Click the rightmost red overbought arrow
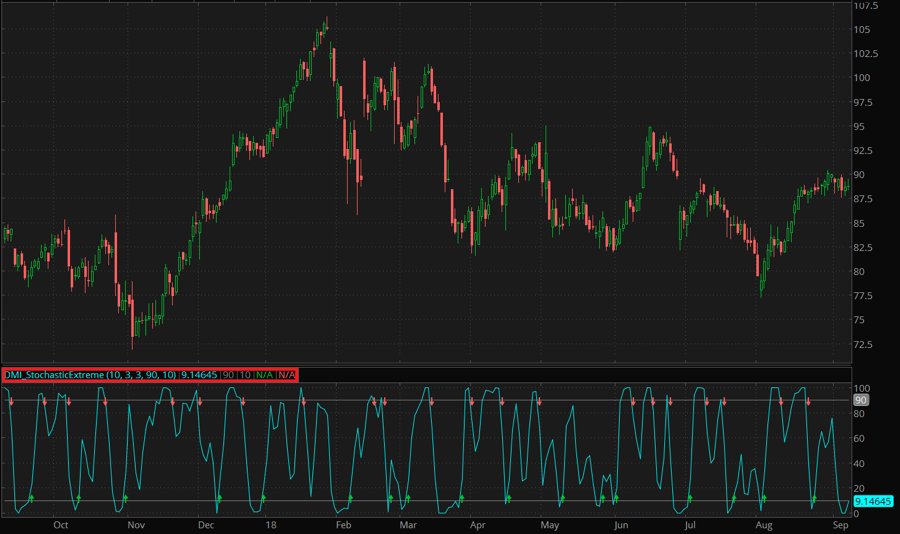Viewport: 900px width, 534px height. pyautogui.click(x=808, y=401)
